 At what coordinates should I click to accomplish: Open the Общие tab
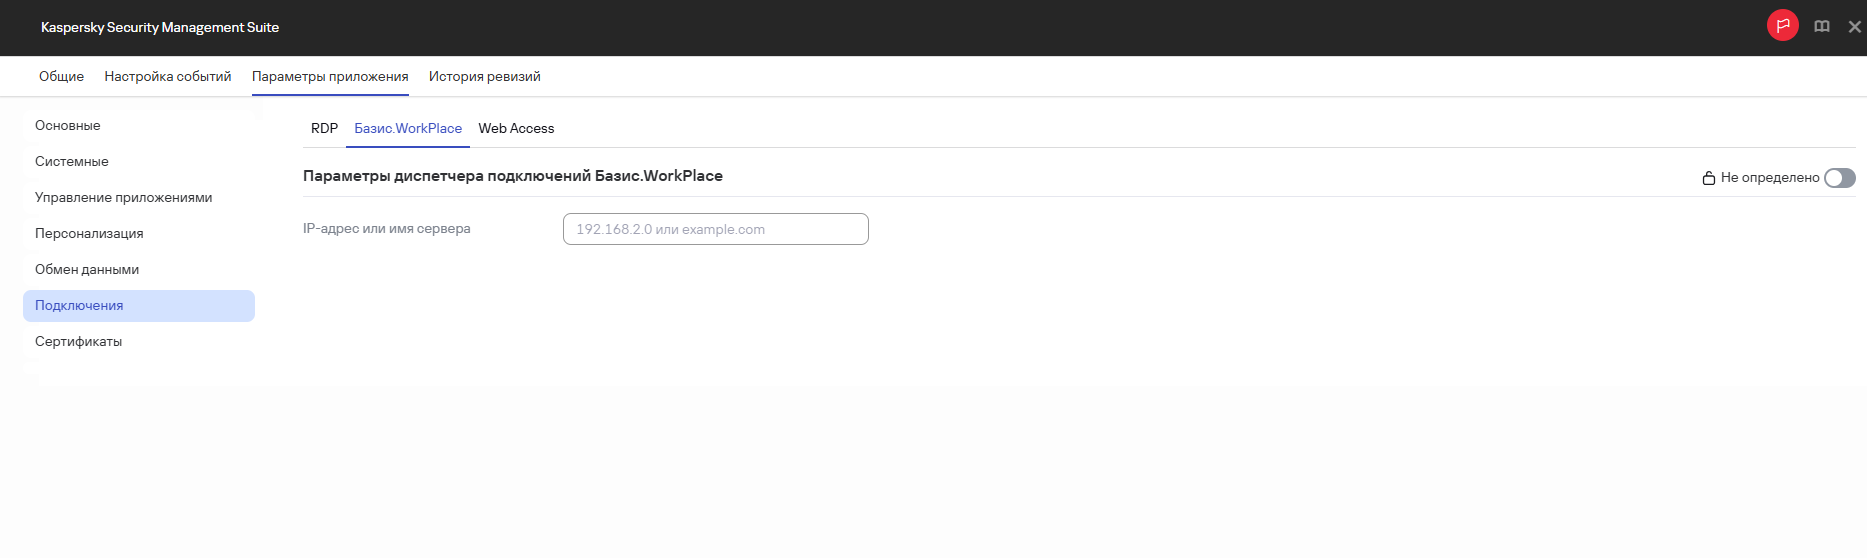tap(61, 76)
